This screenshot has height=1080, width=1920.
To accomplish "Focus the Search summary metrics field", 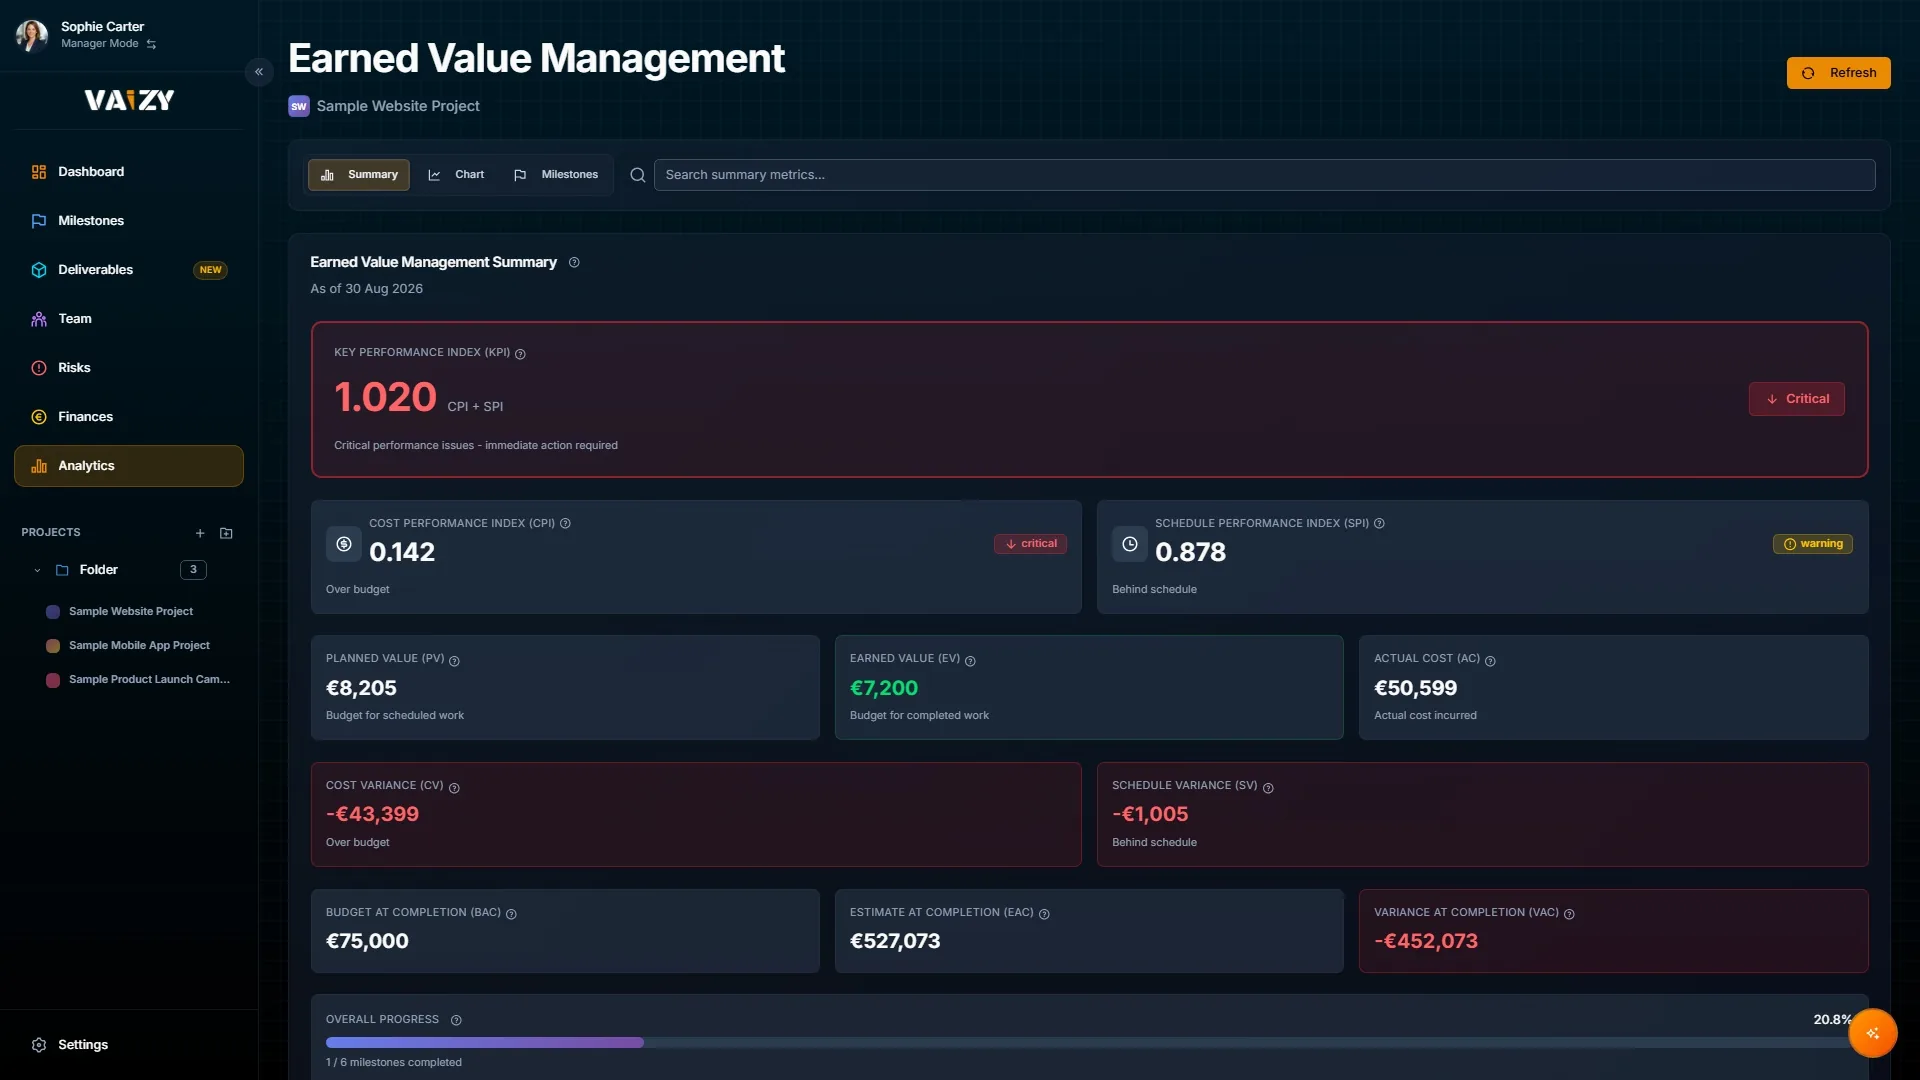I will 1264,175.
